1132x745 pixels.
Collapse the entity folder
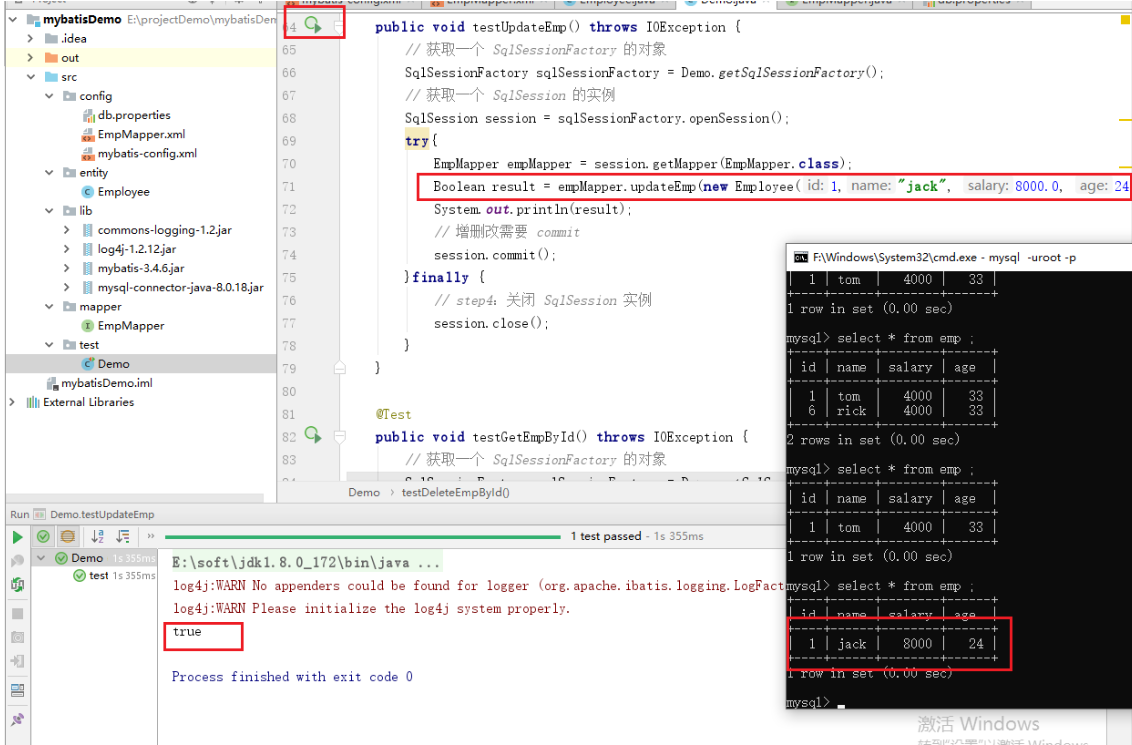click(x=49, y=173)
